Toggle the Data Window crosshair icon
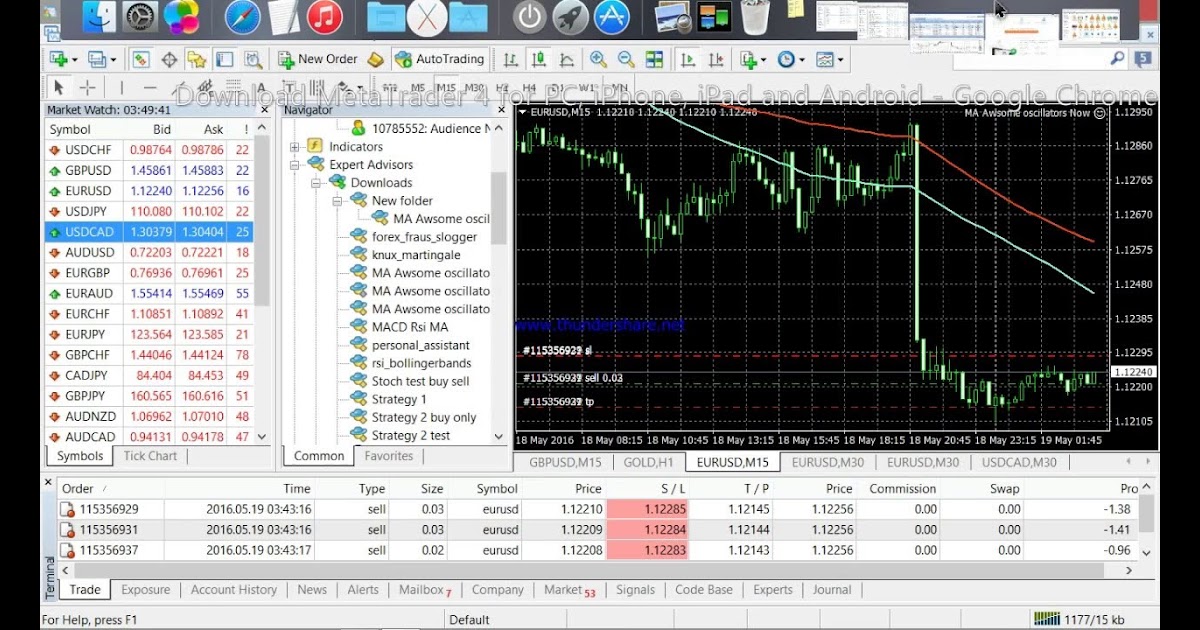The width and height of the screenshot is (1200, 630). 169,59
